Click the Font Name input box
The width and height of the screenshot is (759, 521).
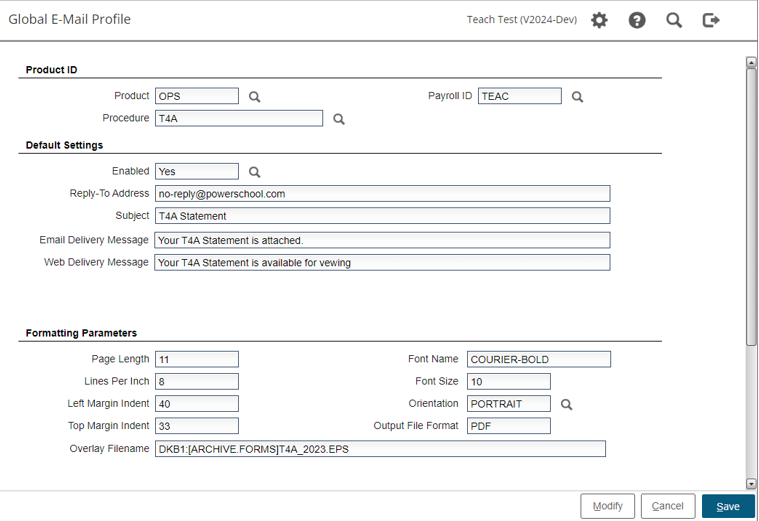[x=538, y=360]
